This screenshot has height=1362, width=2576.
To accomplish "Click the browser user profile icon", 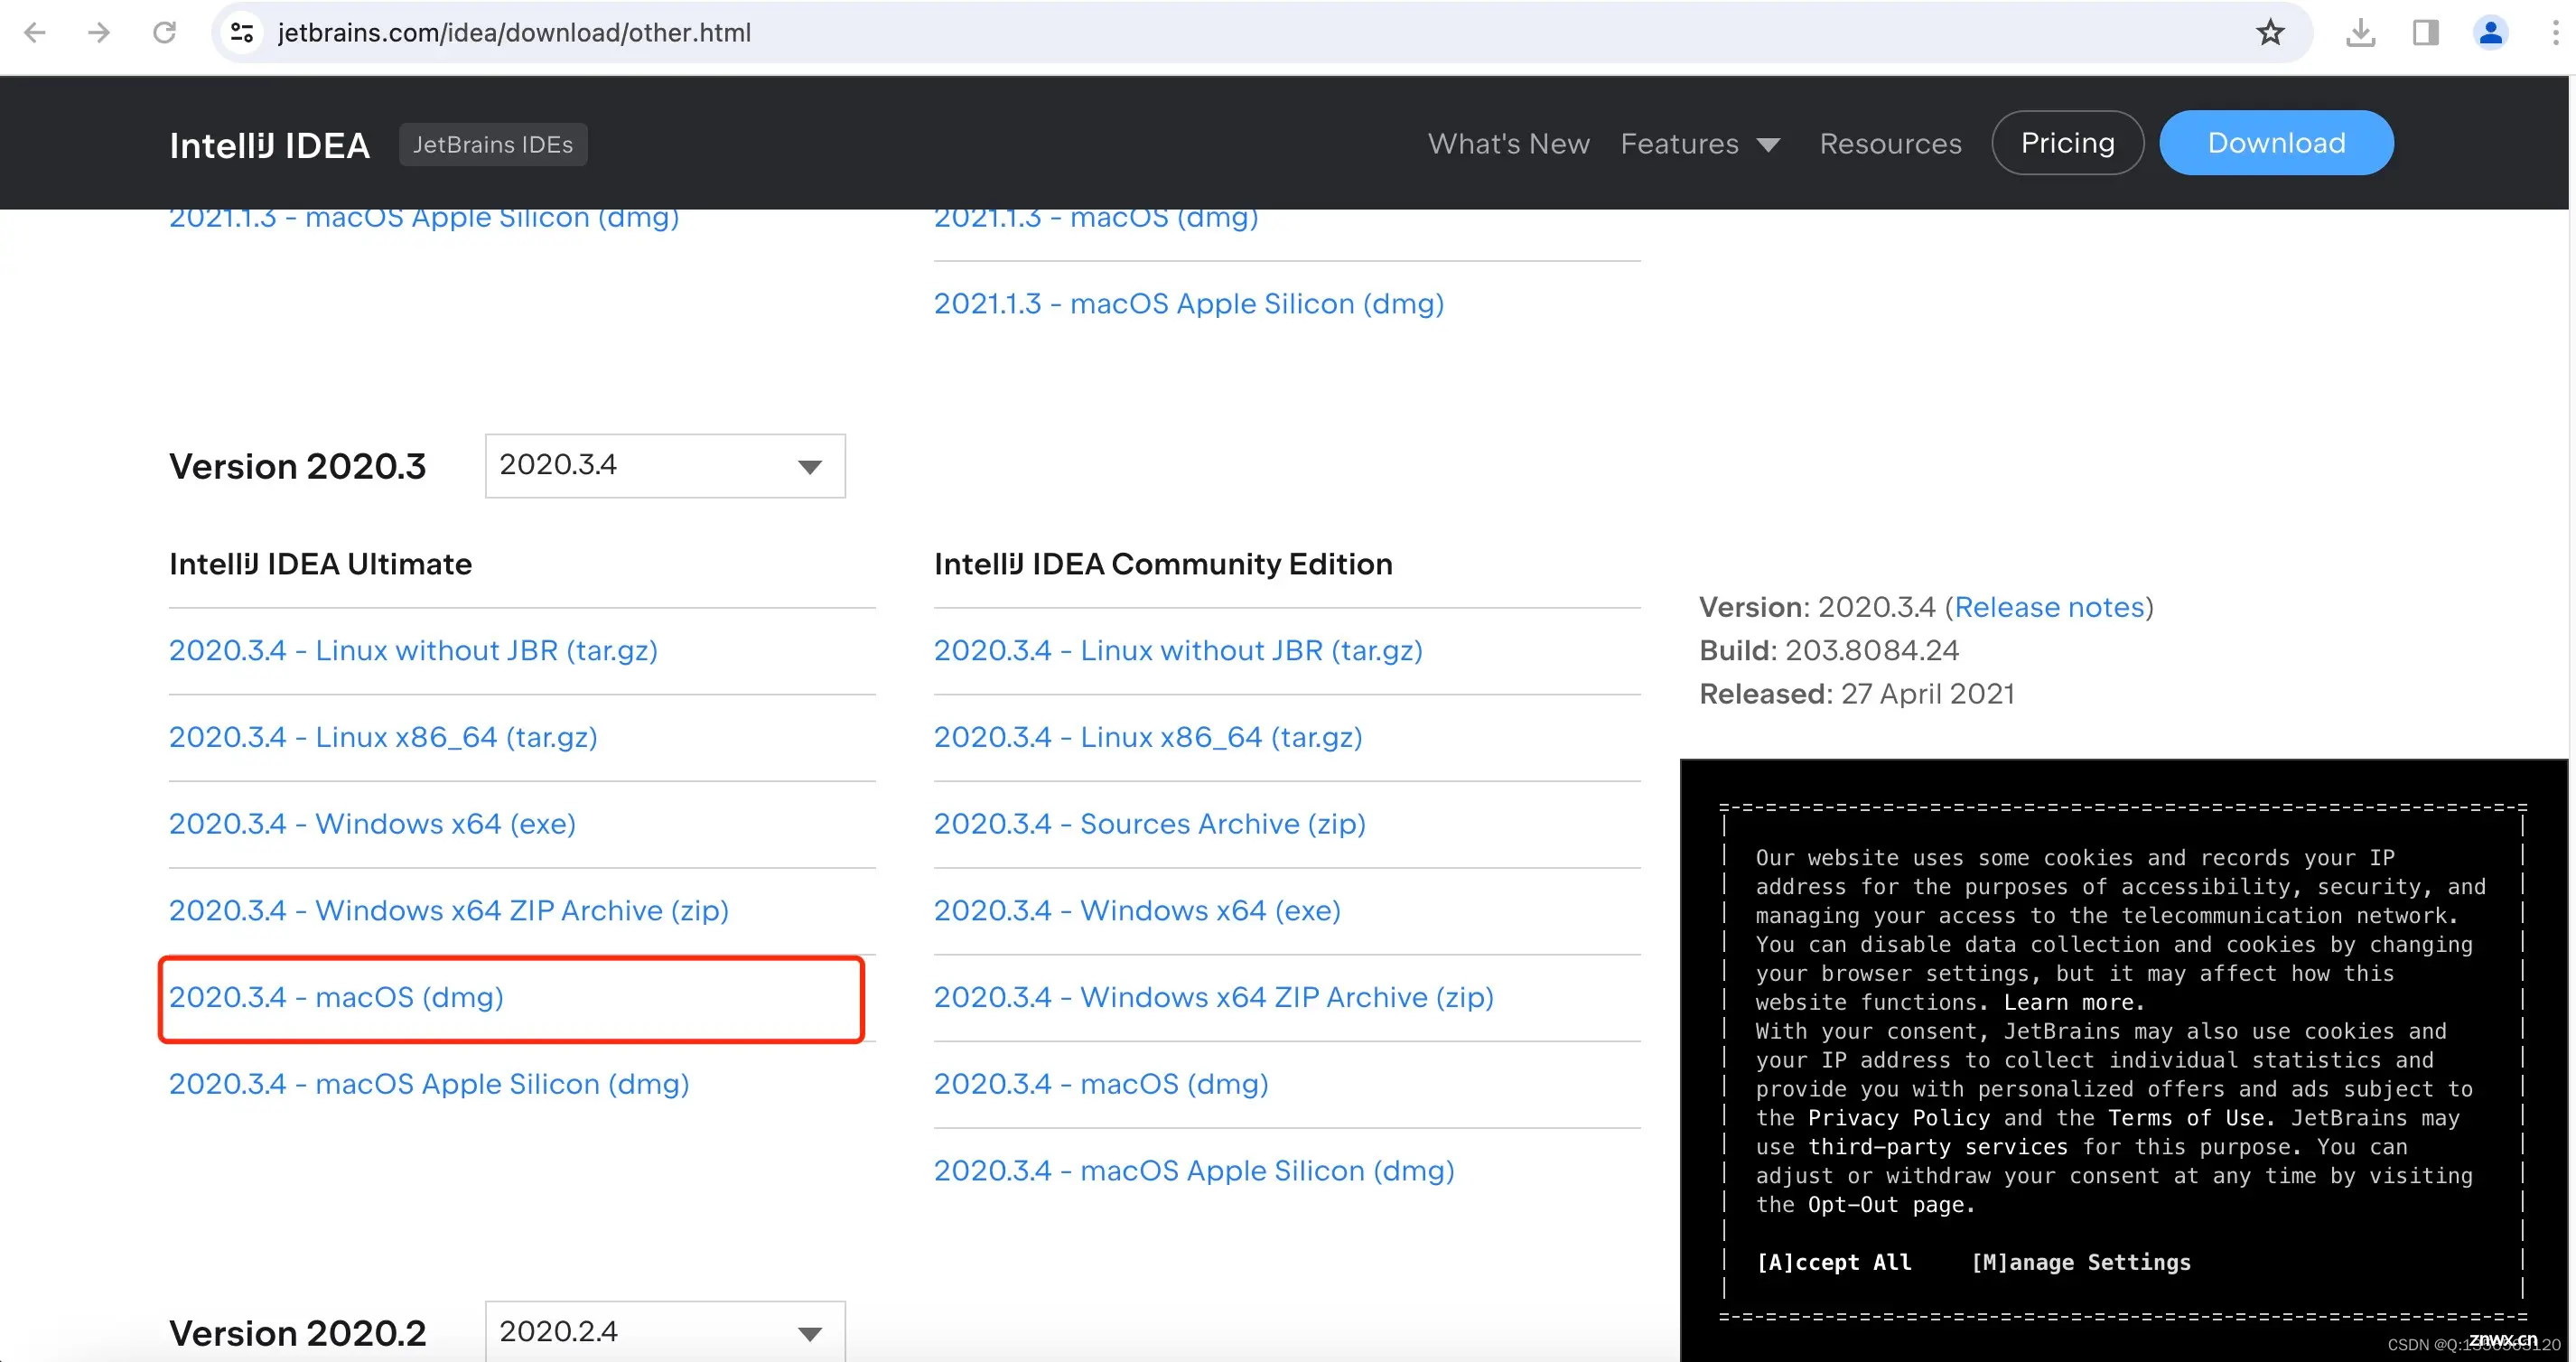I will click(x=2493, y=31).
